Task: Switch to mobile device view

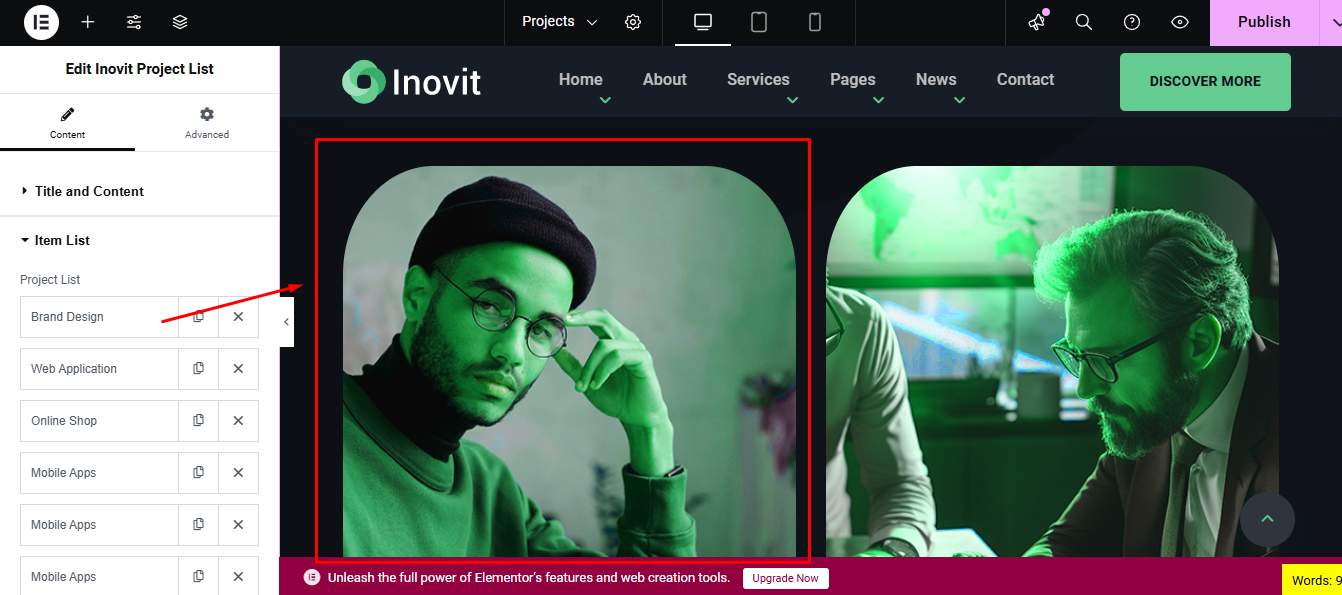Action: [815, 22]
